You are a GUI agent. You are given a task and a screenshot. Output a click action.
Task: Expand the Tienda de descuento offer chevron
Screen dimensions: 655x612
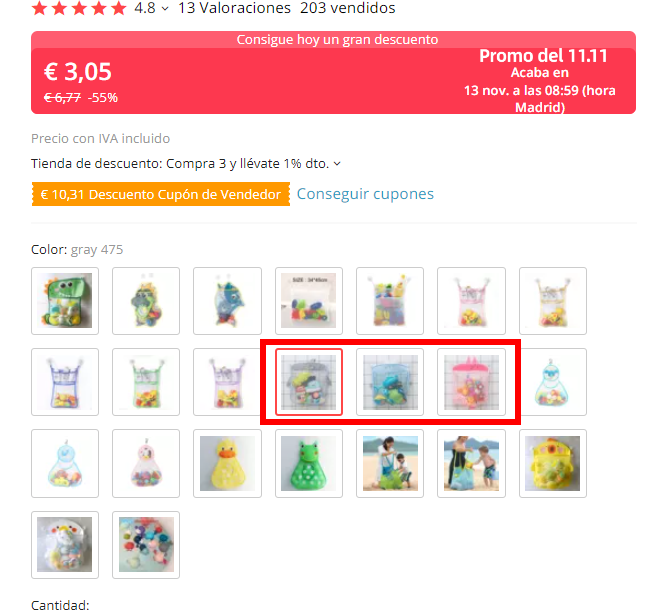[337, 164]
